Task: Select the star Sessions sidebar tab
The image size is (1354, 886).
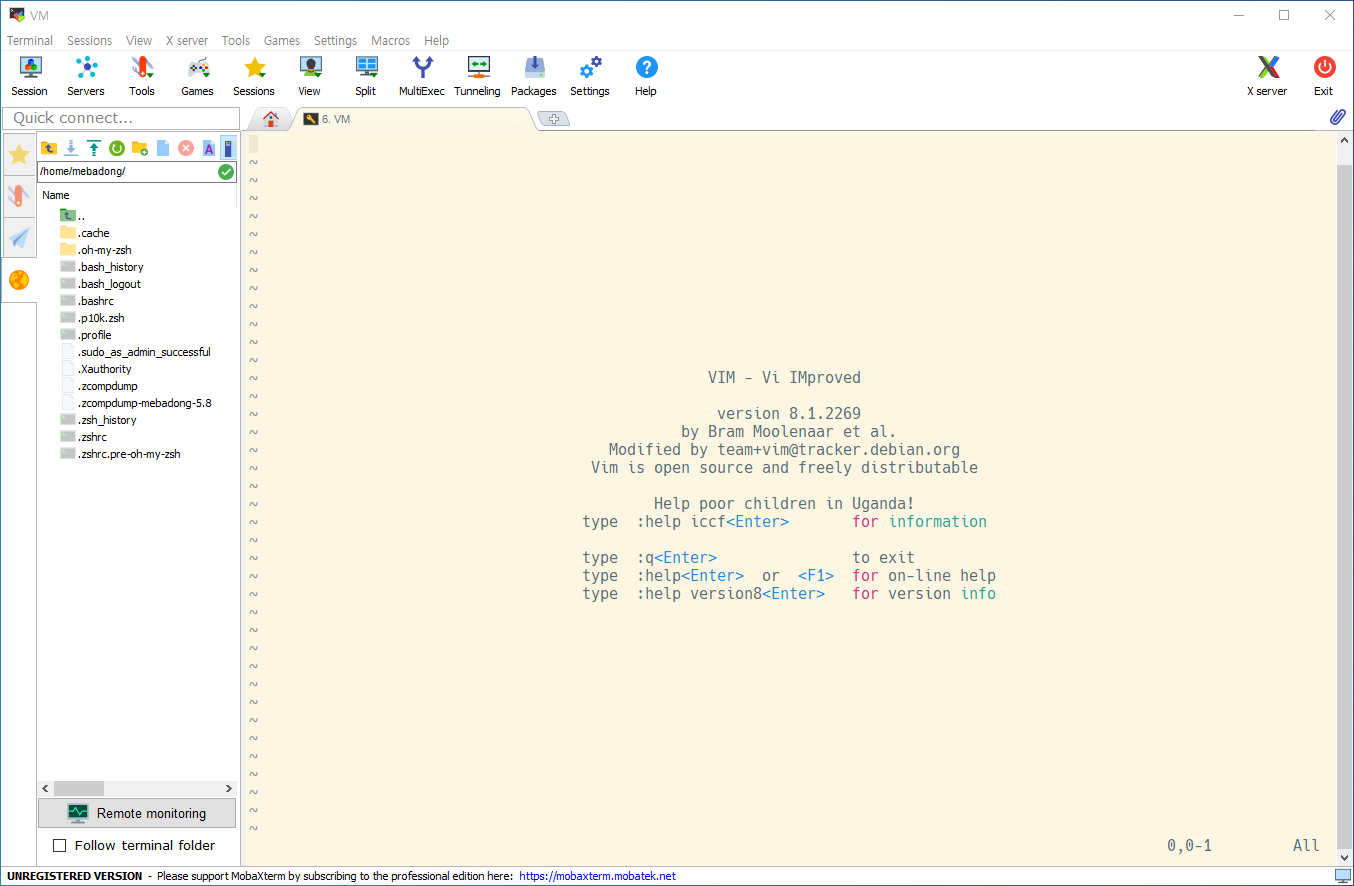Action: (19, 154)
